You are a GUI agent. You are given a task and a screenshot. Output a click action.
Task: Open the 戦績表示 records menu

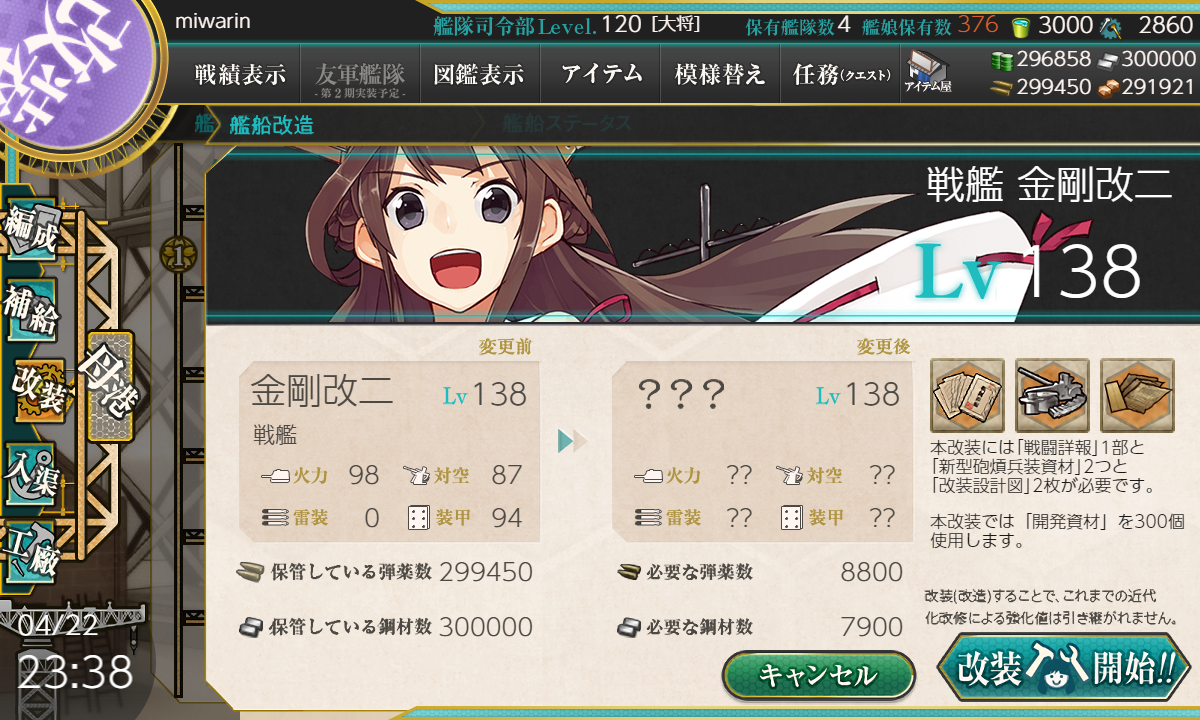coord(240,74)
